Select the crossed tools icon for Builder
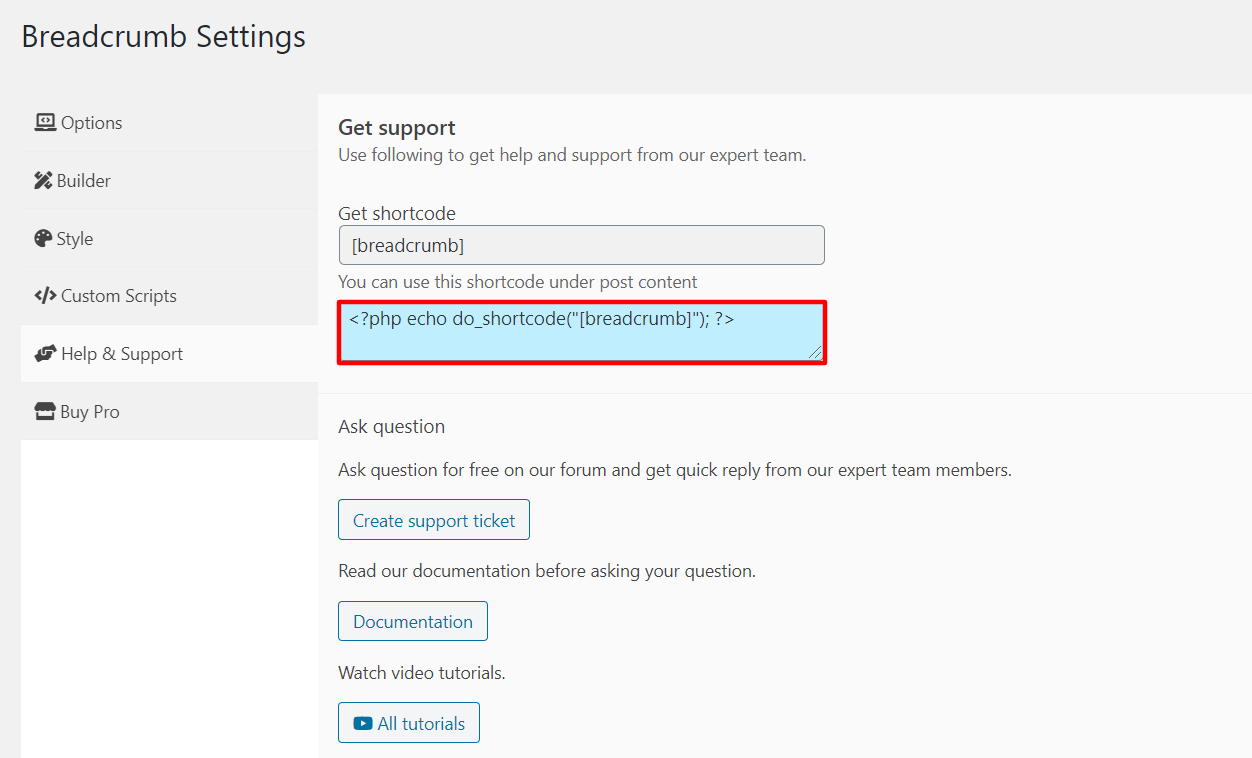Image resolution: width=1252 pixels, height=758 pixels. tap(45, 180)
